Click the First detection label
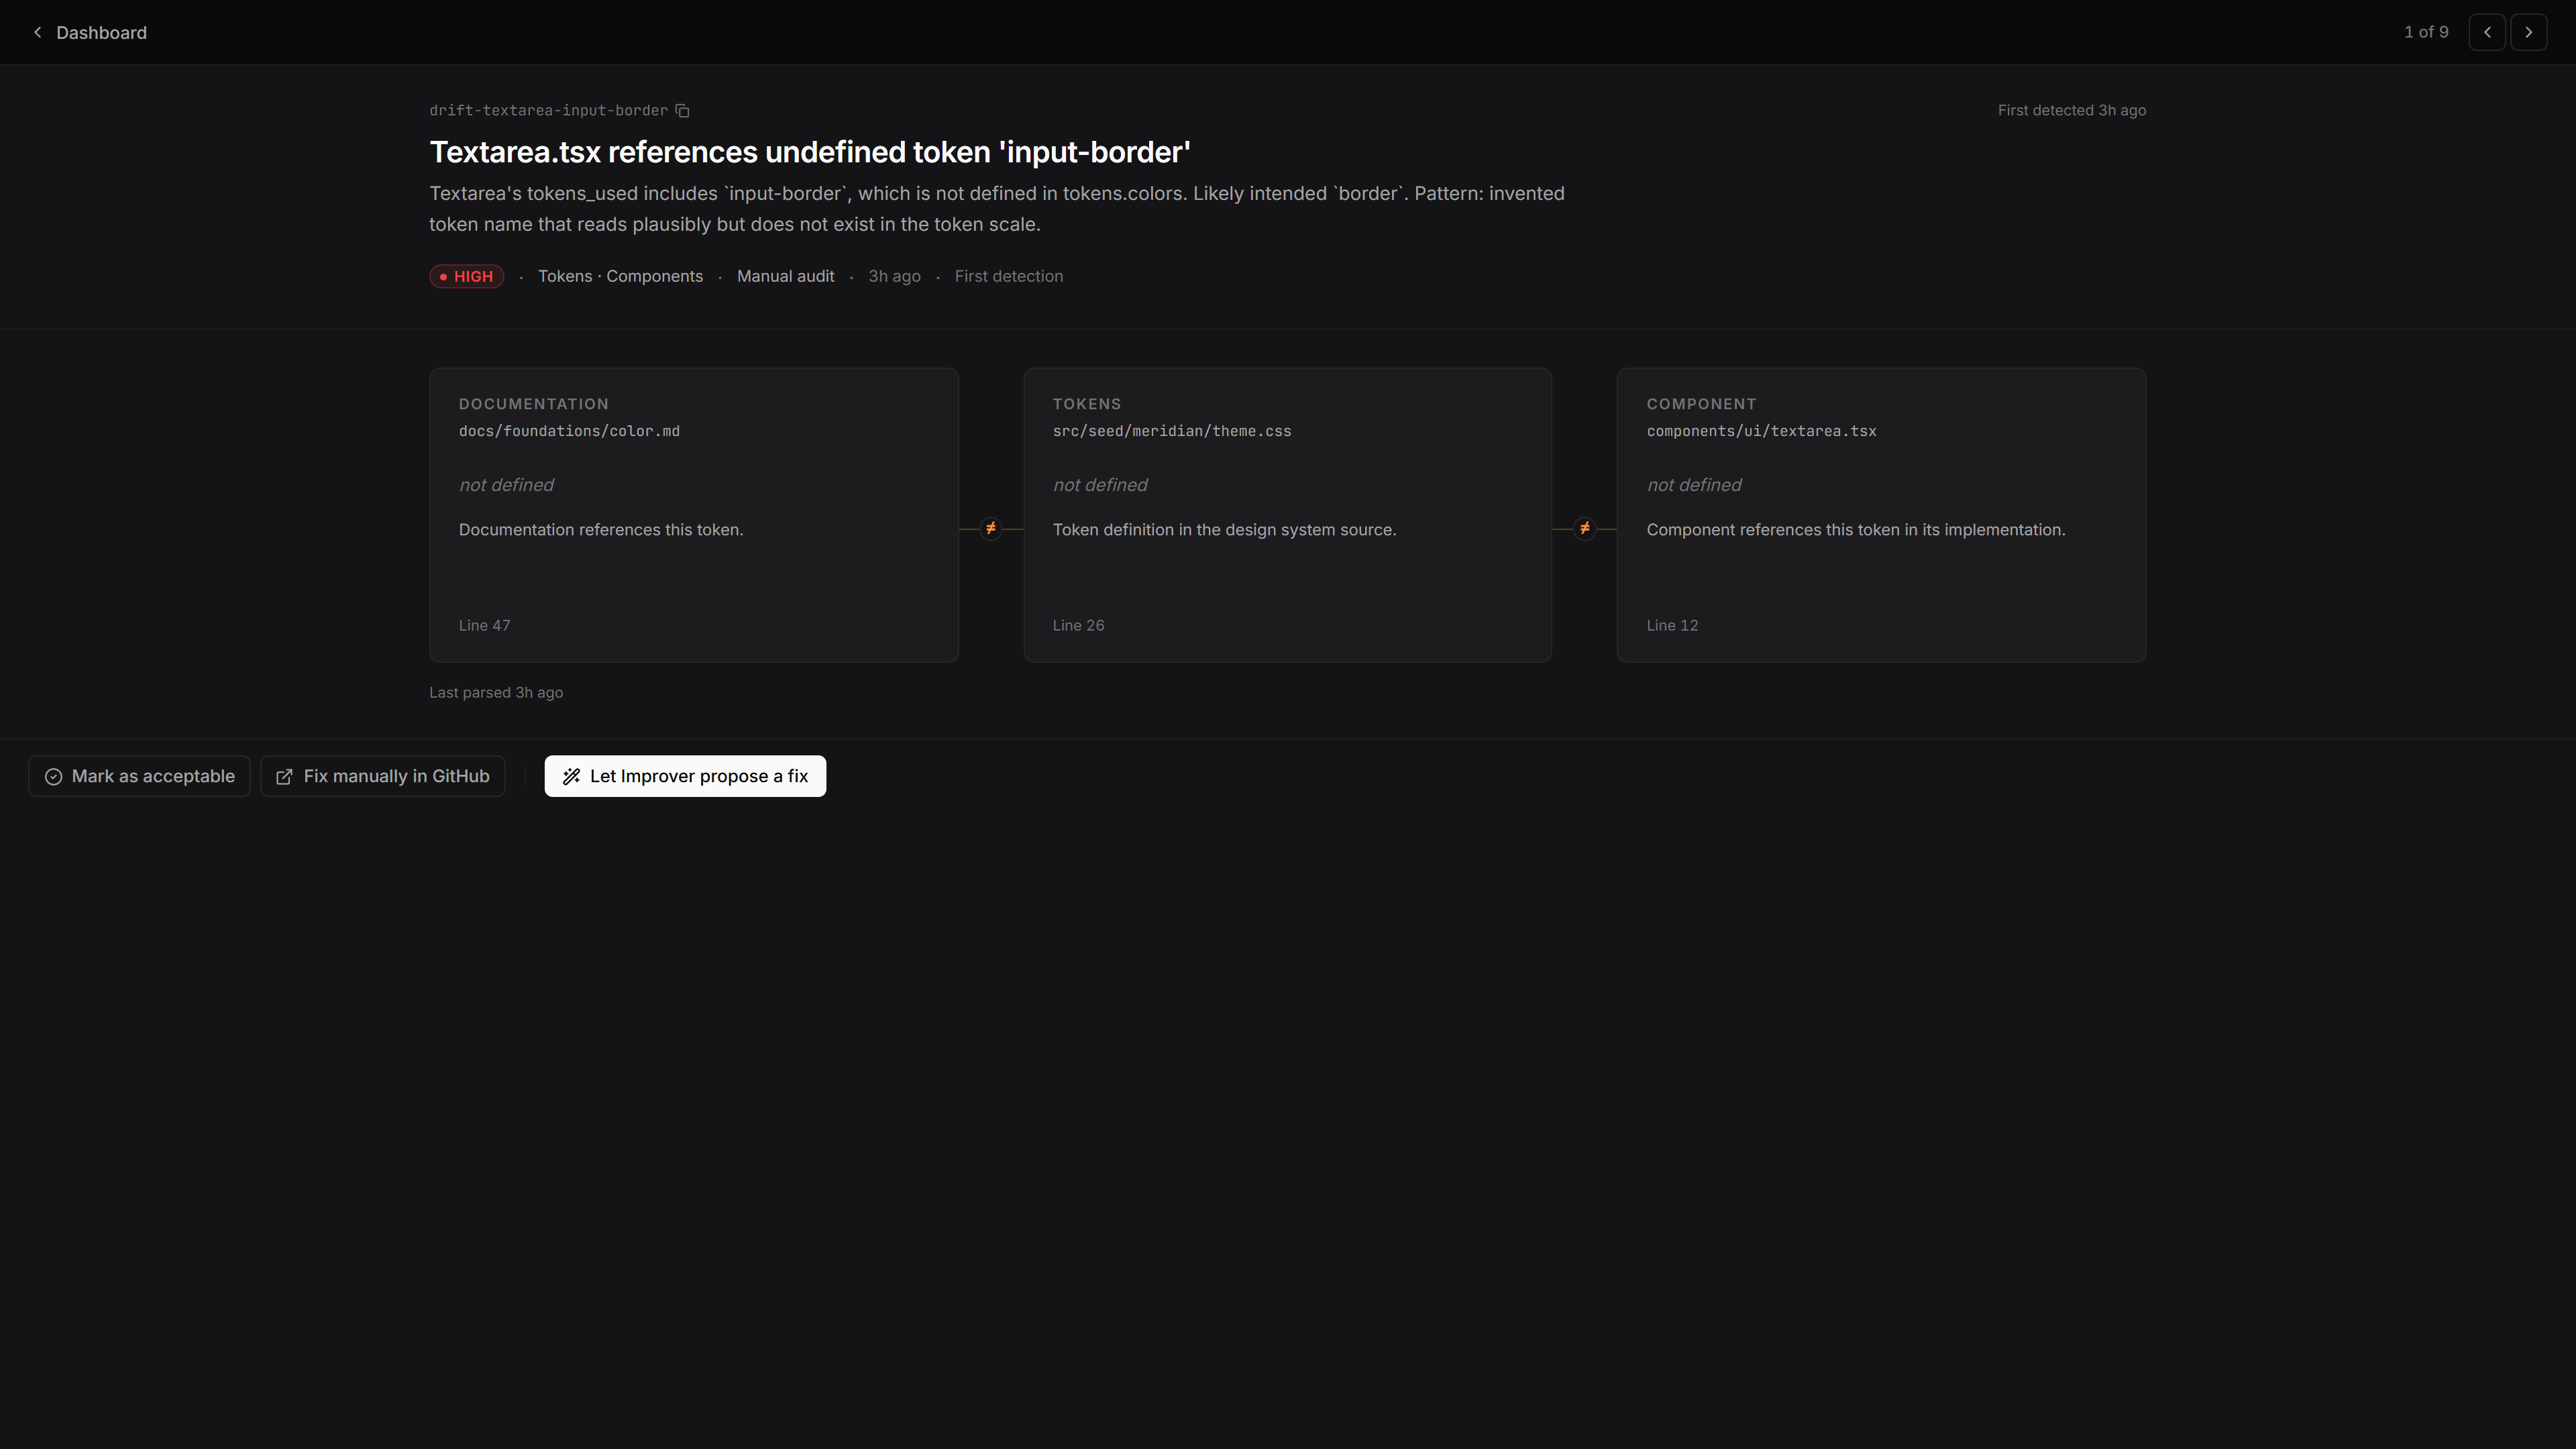Viewport: 2576px width, 1449px height. pyautogui.click(x=1008, y=276)
